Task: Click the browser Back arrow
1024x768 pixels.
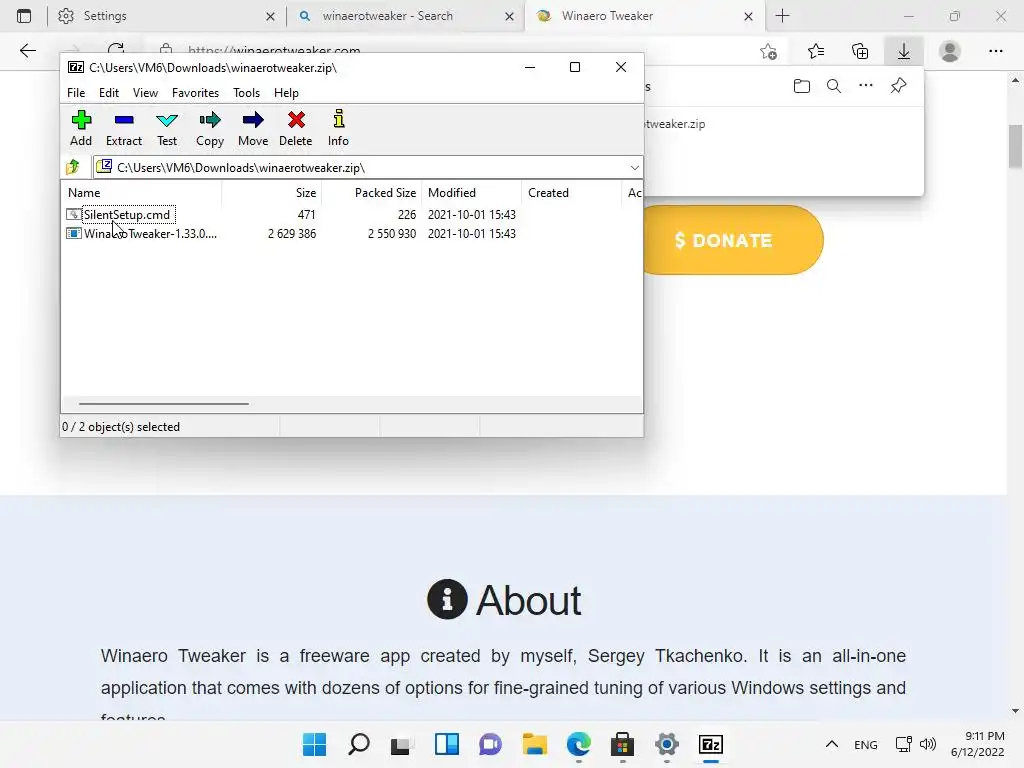Action: 27,51
